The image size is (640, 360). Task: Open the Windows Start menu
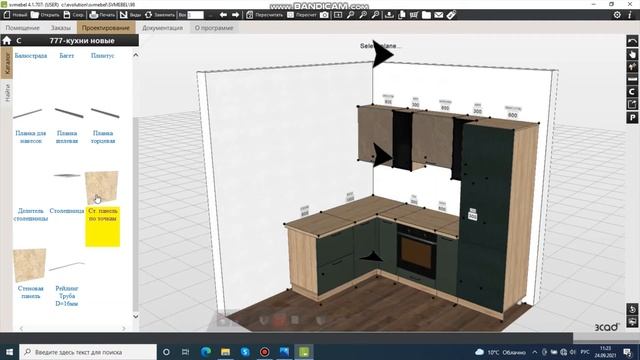(x=9, y=352)
